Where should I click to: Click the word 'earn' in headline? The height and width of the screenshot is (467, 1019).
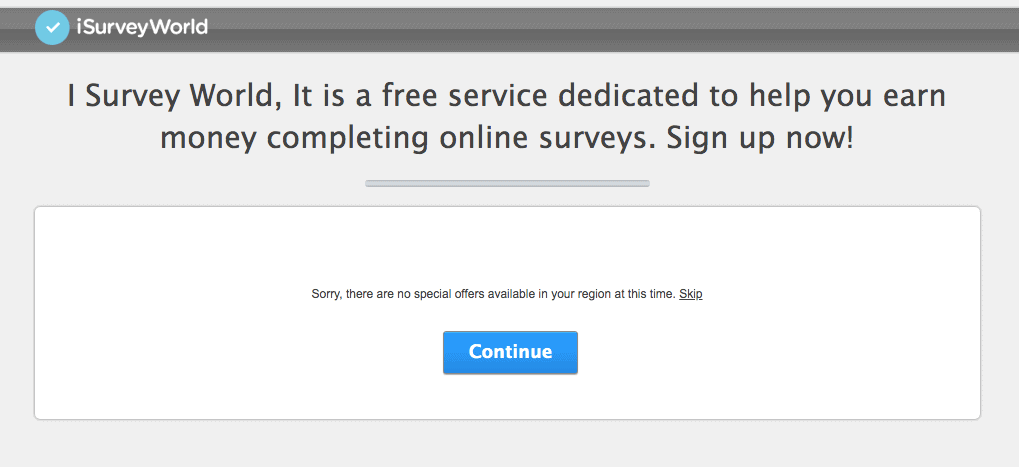tap(914, 97)
